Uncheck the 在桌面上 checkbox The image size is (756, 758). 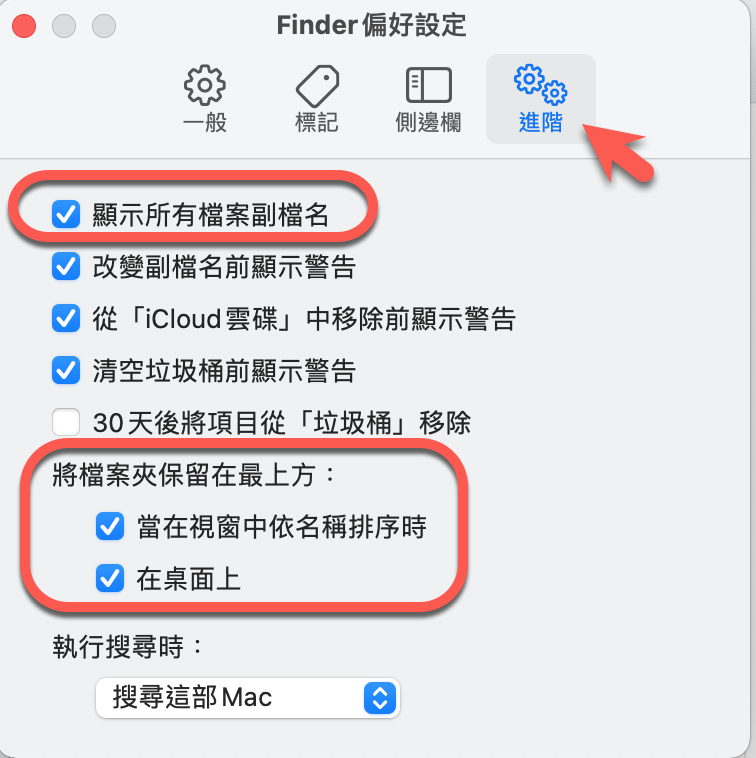pyautogui.click(x=110, y=579)
